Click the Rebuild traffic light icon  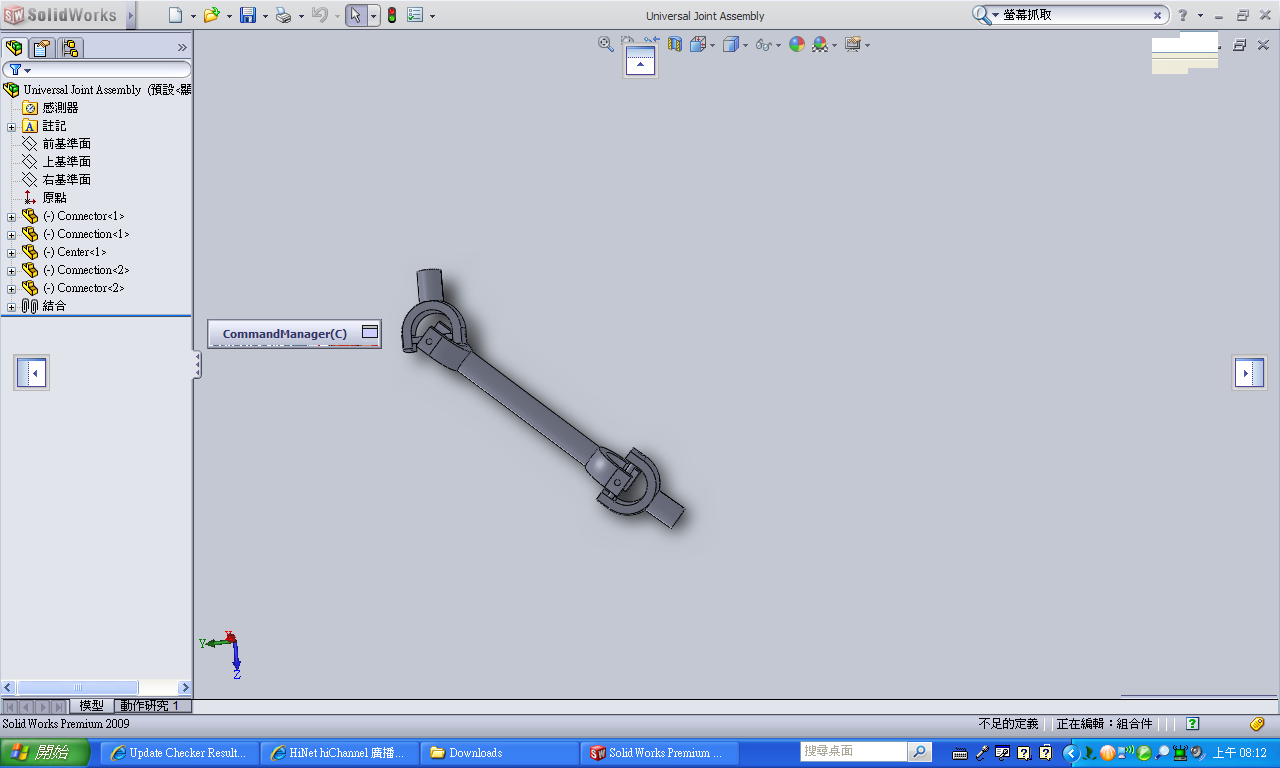[x=392, y=15]
